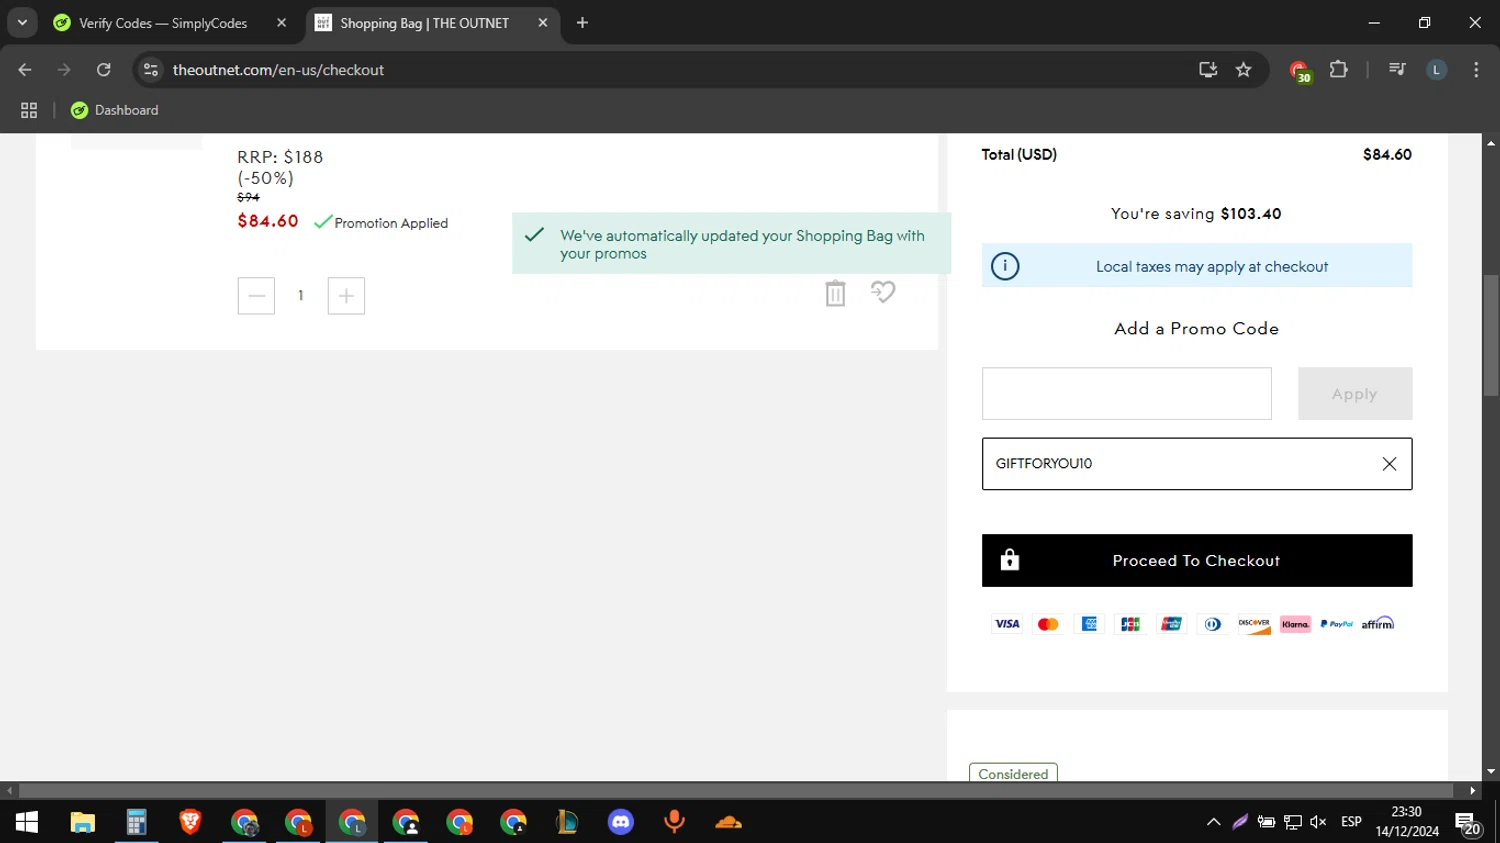Close the Shopping Bag tab
The width and height of the screenshot is (1500, 843).
coord(543,23)
